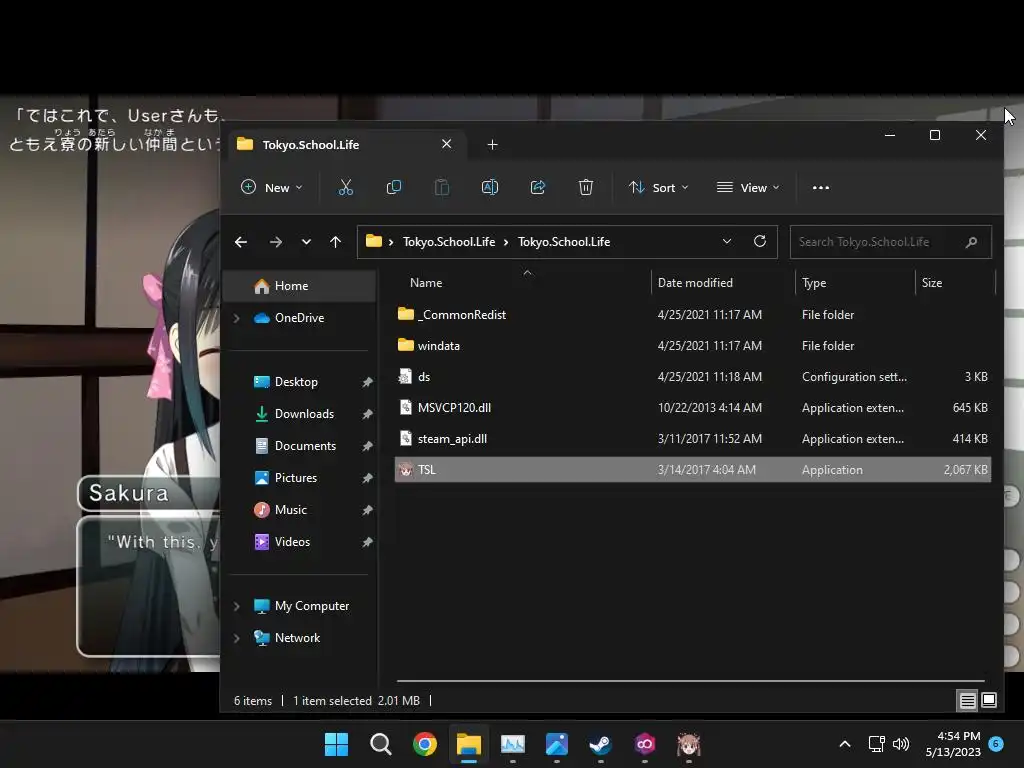Viewport: 1024px width, 768px height.
Task: Switch to details view layout icon
Action: pyautogui.click(x=967, y=701)
